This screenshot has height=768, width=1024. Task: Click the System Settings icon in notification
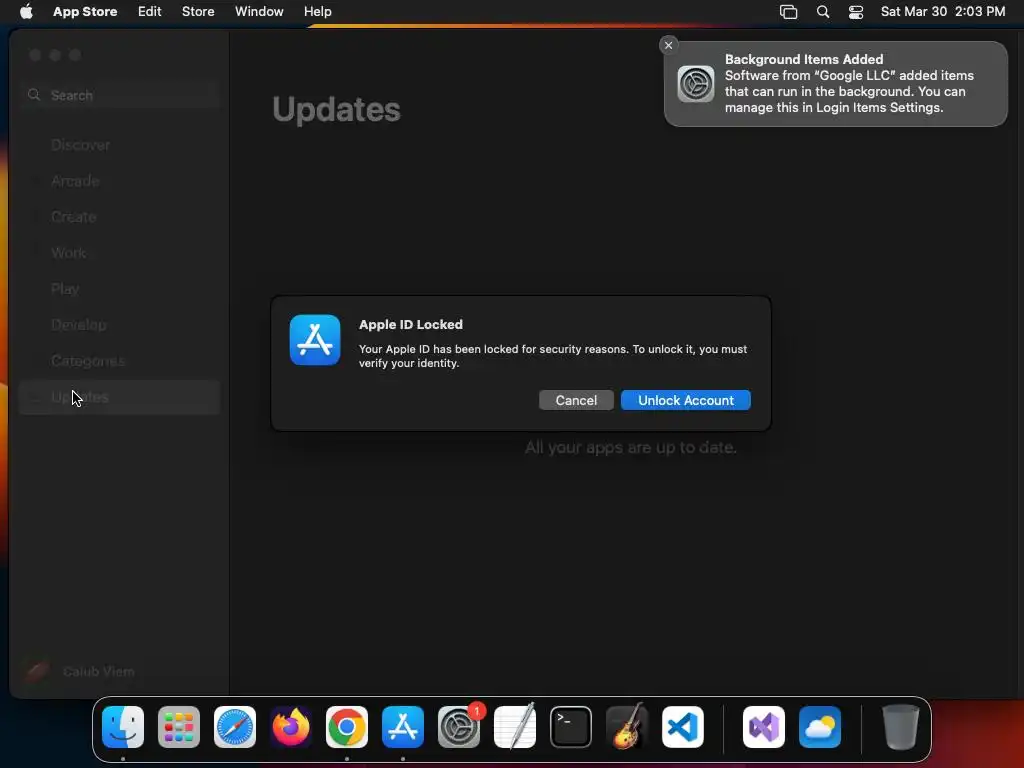click(x=696, y=84)
